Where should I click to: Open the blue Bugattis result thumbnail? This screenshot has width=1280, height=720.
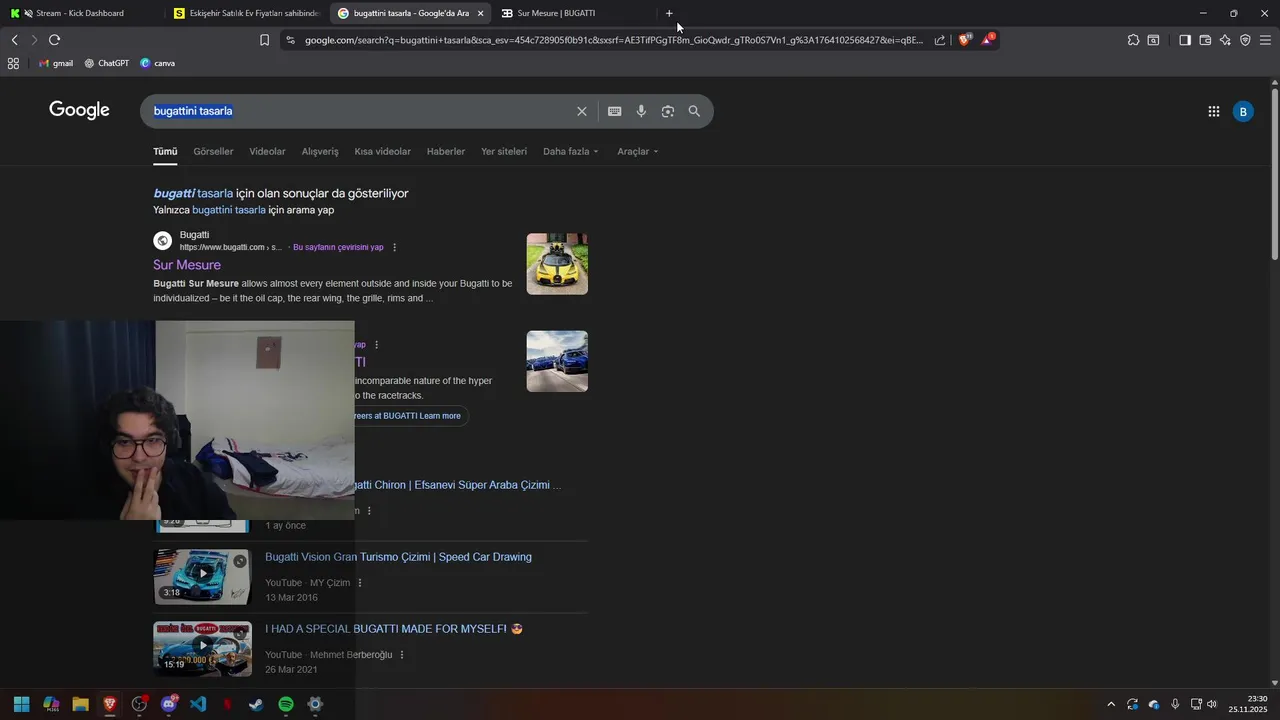coord(557,361)
